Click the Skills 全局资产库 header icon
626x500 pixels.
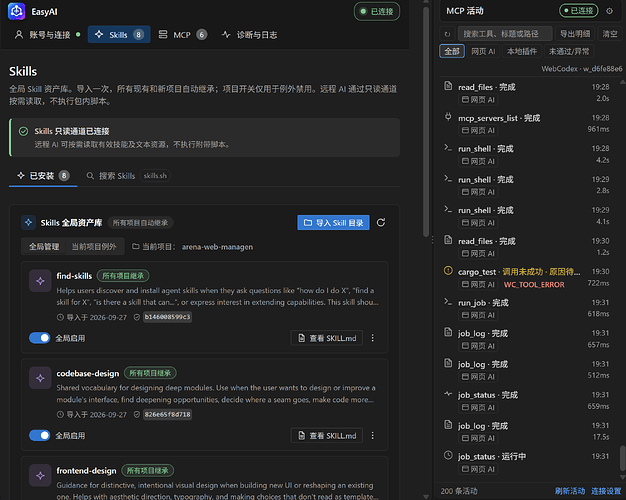coord(28,222)
